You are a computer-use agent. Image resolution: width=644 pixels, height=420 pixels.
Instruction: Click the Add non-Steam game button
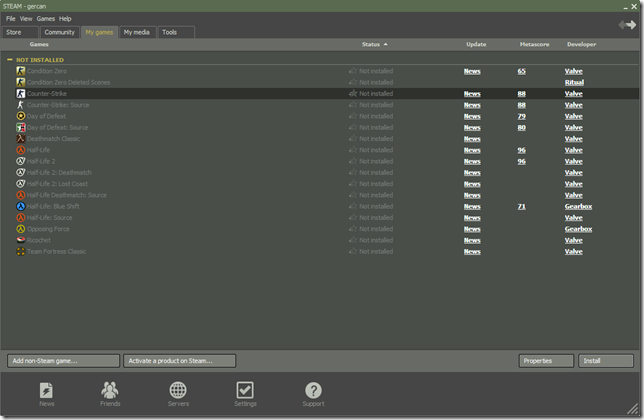(x=63, y=361)
